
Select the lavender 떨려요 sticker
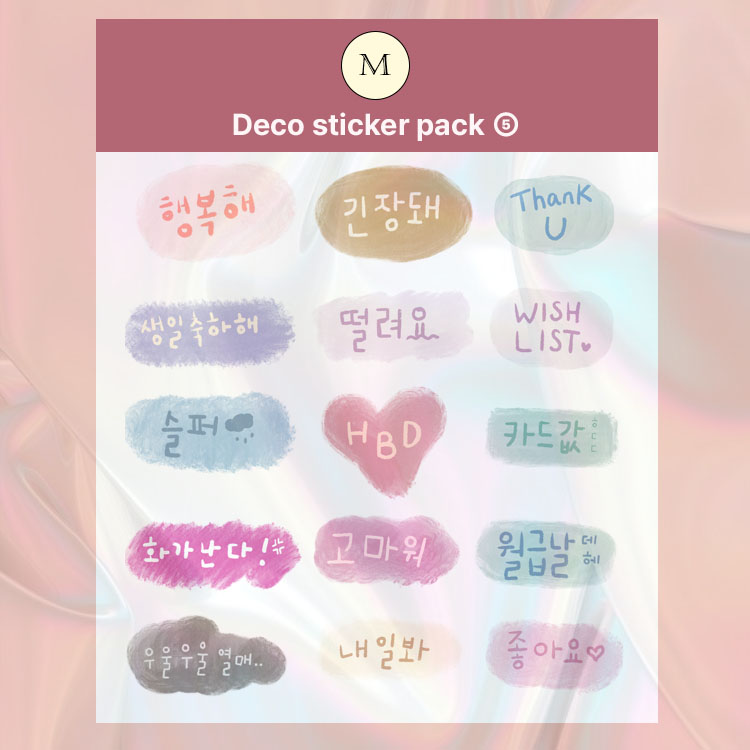click(x=392, y=326)
